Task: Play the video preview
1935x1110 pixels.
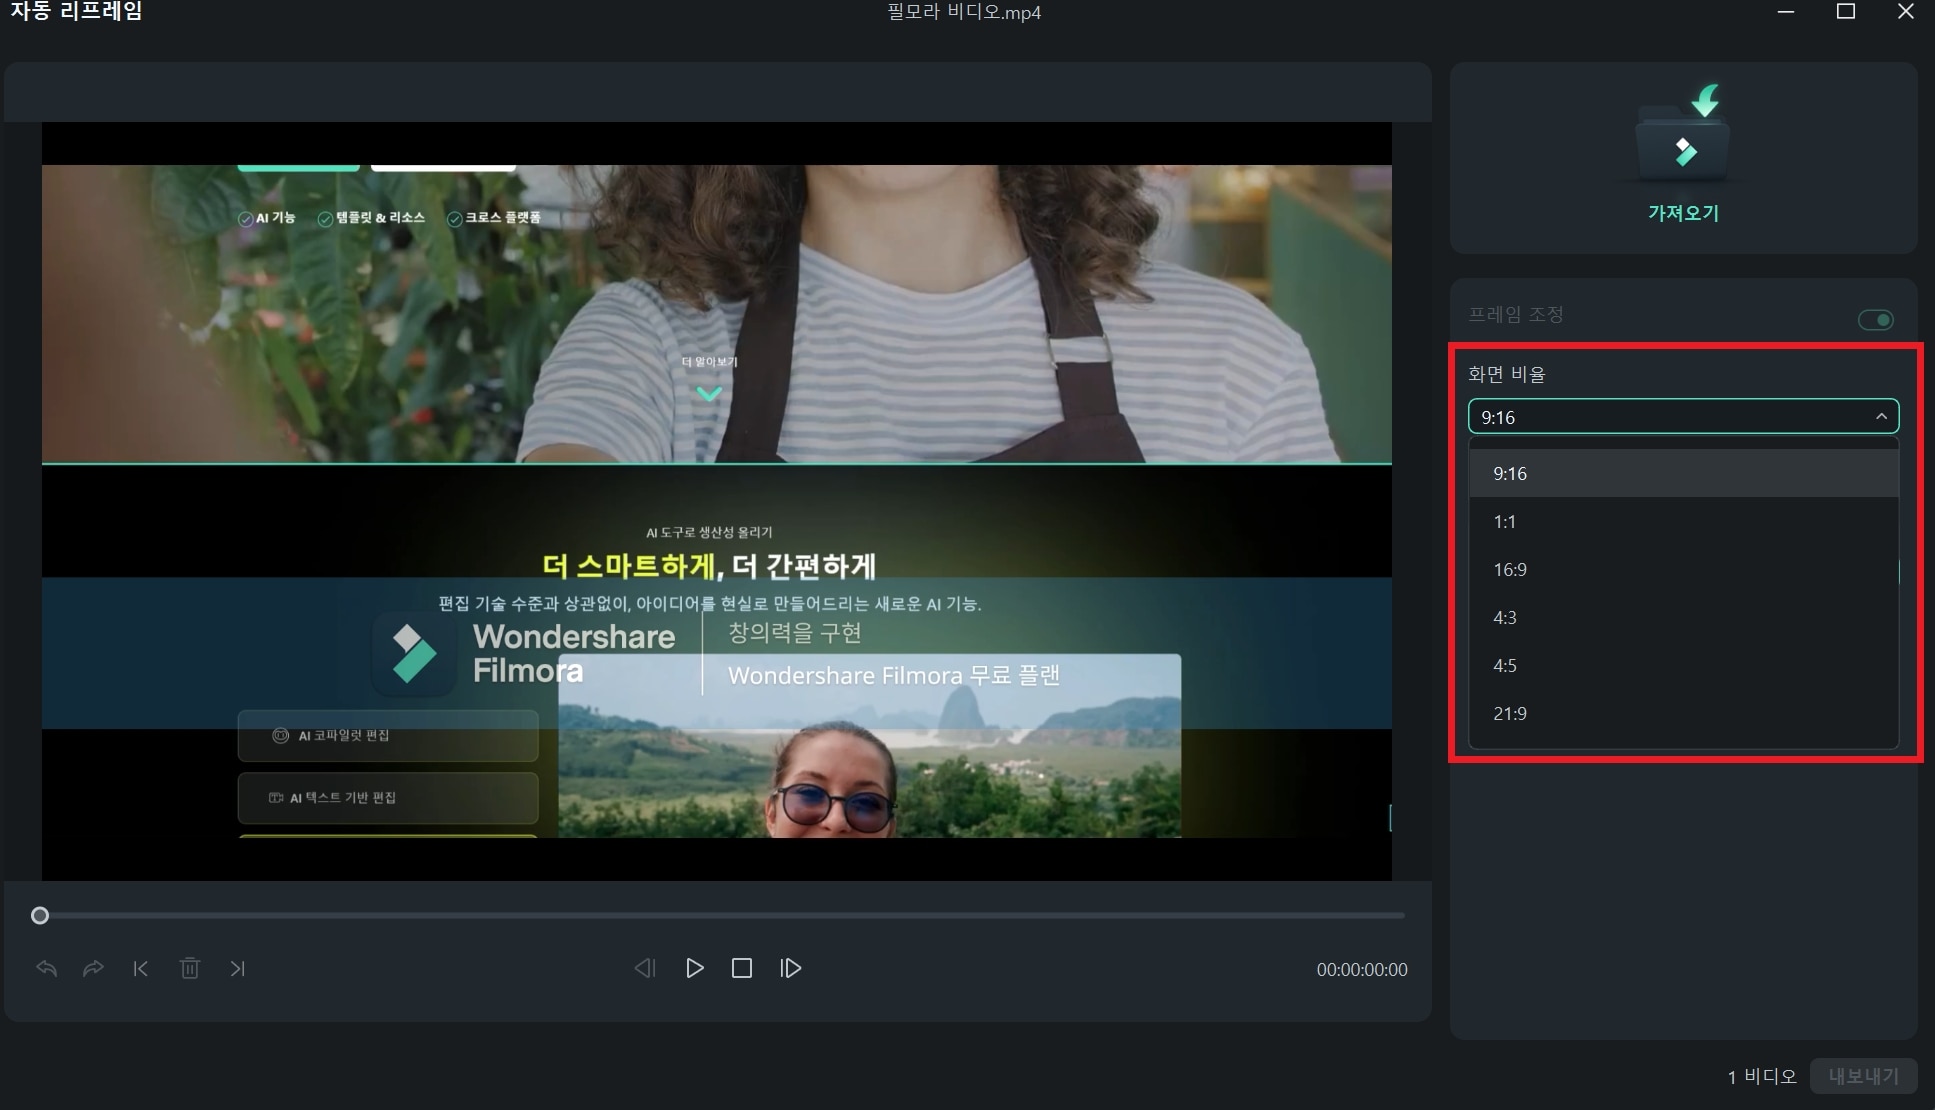Action: pos(694,968)
